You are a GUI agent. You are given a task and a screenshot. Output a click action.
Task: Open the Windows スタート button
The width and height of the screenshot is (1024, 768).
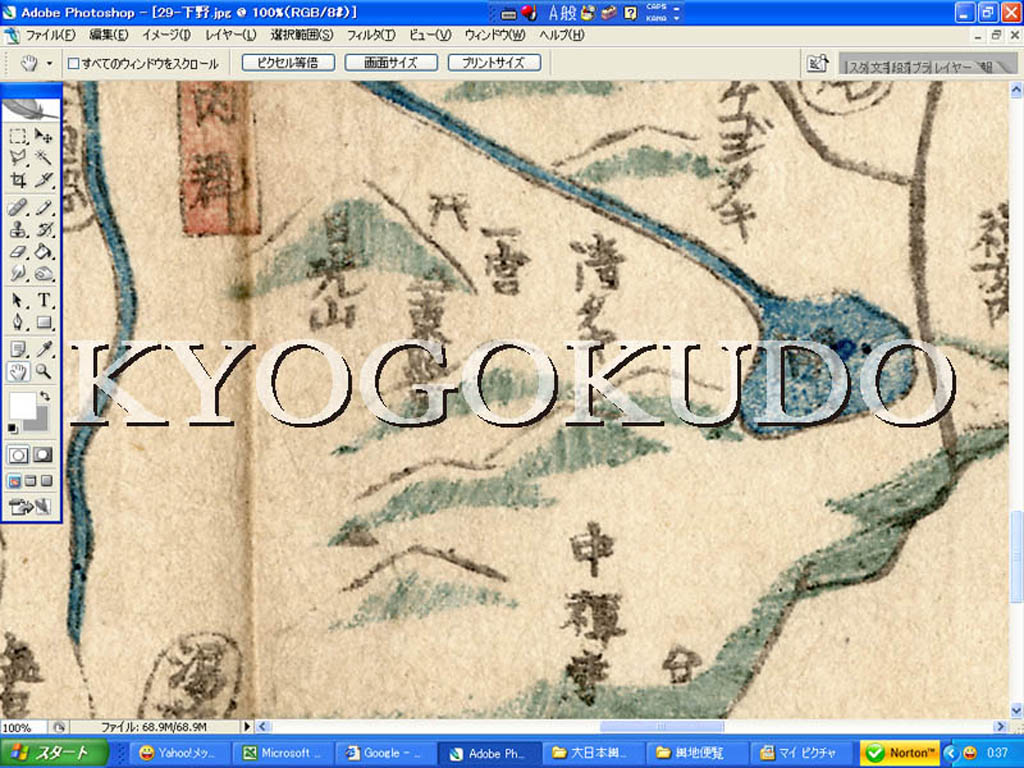54,752
